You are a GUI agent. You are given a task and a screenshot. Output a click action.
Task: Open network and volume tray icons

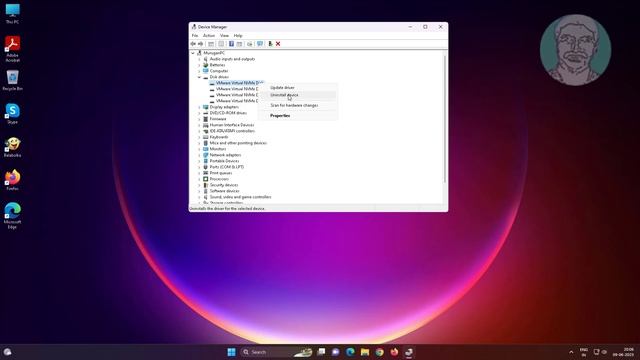[600, 352]
